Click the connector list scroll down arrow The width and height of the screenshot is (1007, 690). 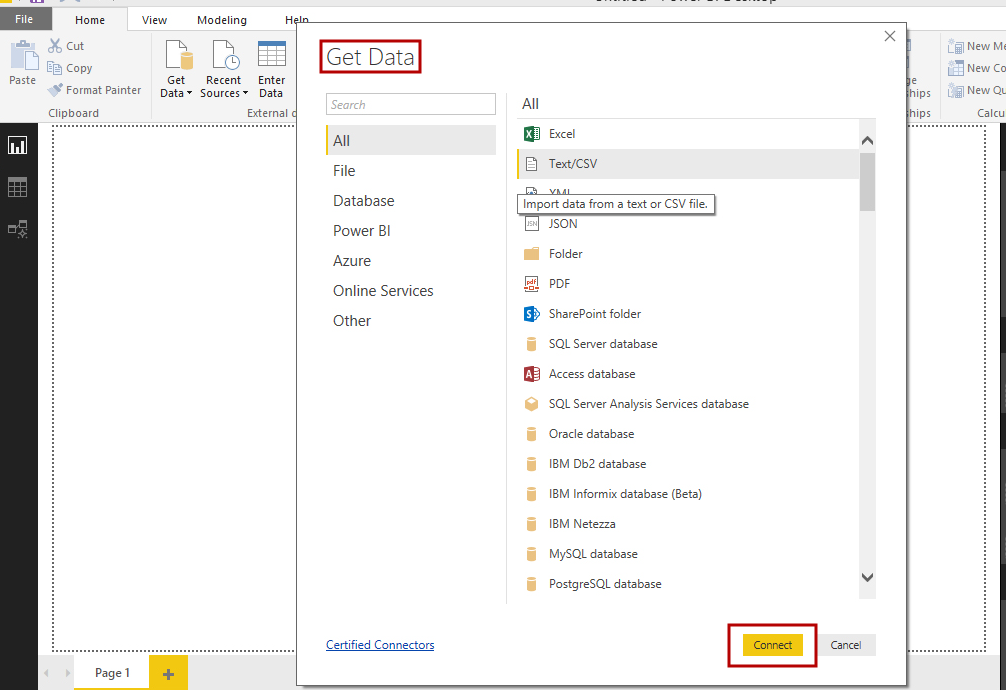tap(868, 578)
